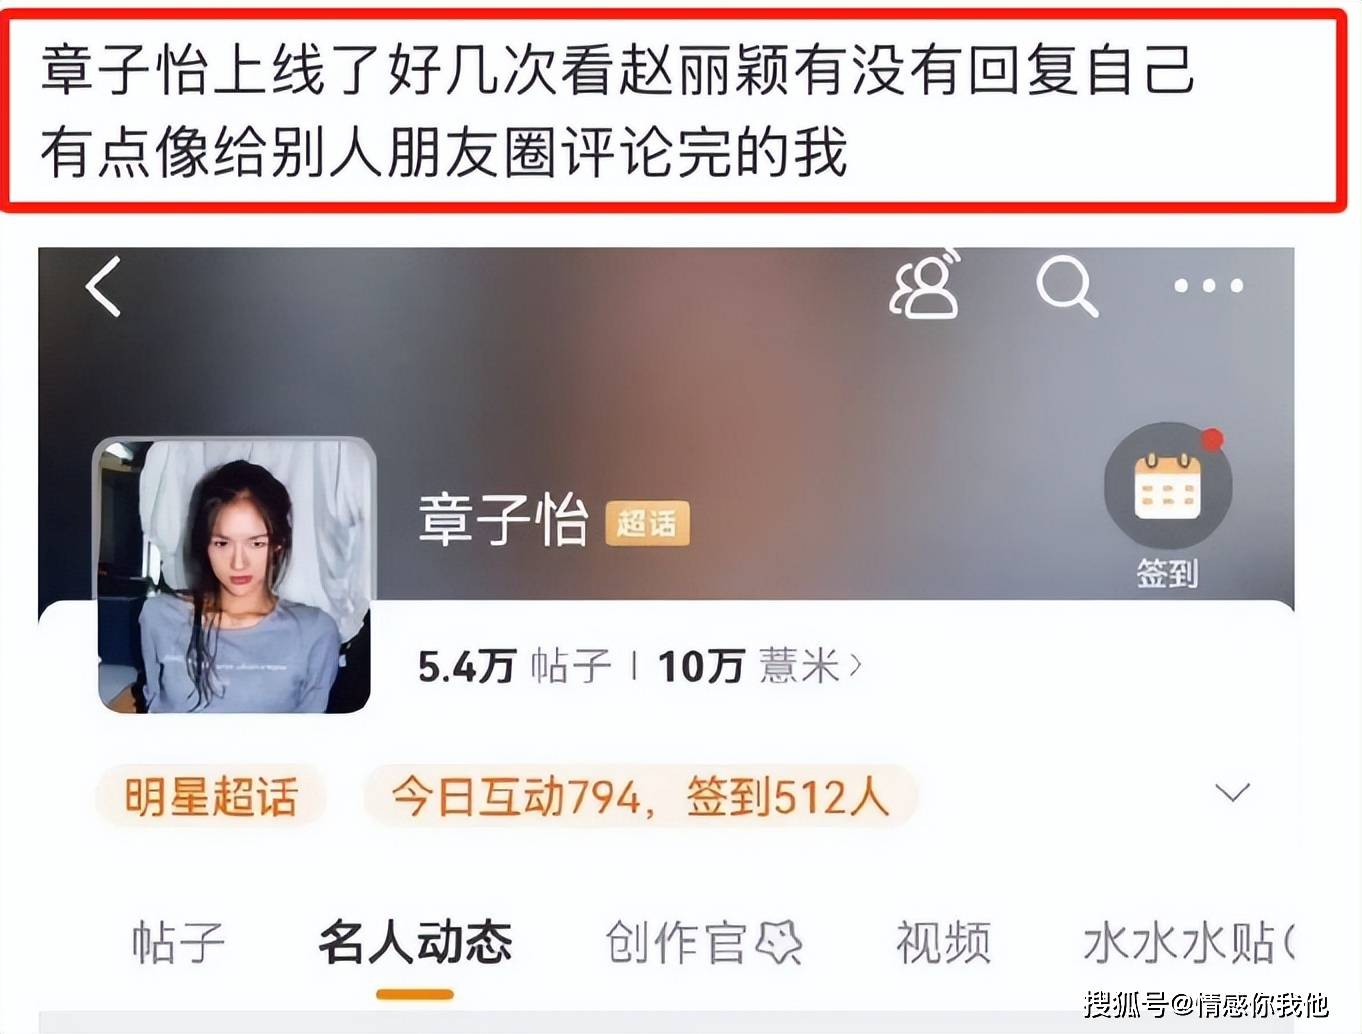
Task: Click the 明星超话 tag
Action: point(211,797)
